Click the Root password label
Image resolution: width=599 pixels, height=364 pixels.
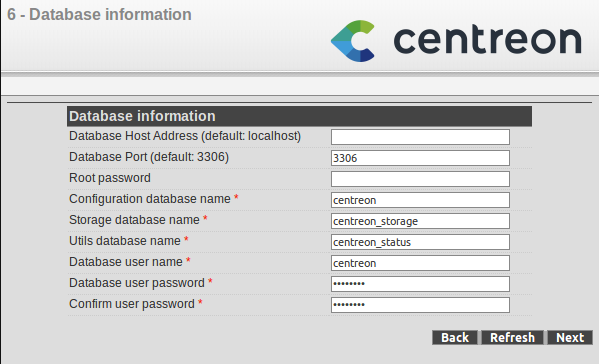coord(110,178)
